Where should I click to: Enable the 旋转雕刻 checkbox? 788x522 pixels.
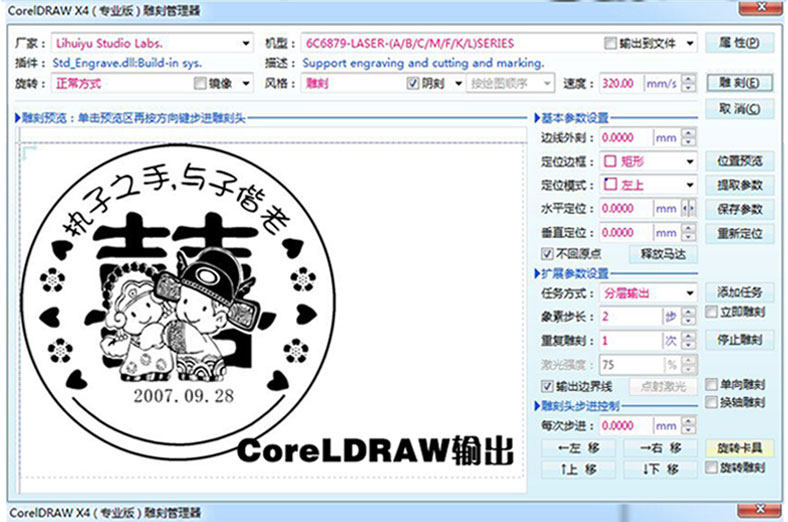pyautogui.click(x=711, y=468)
